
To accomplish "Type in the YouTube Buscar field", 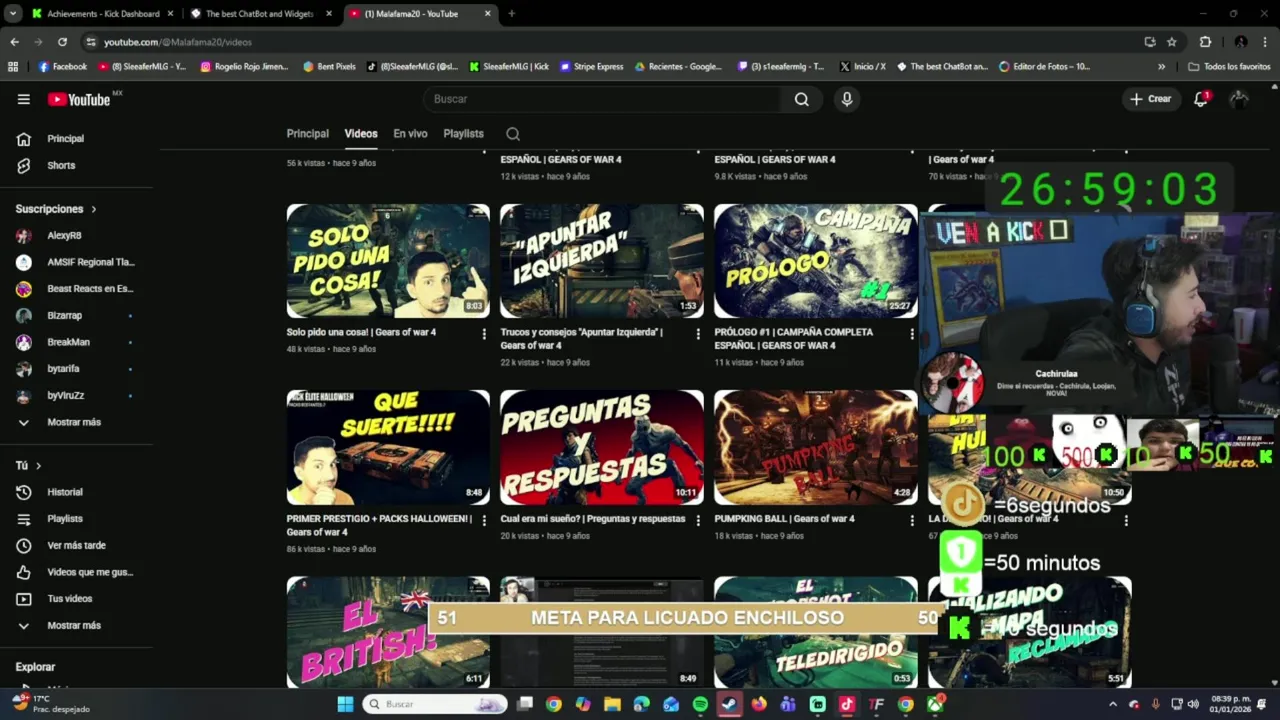I will coord(603,99).
